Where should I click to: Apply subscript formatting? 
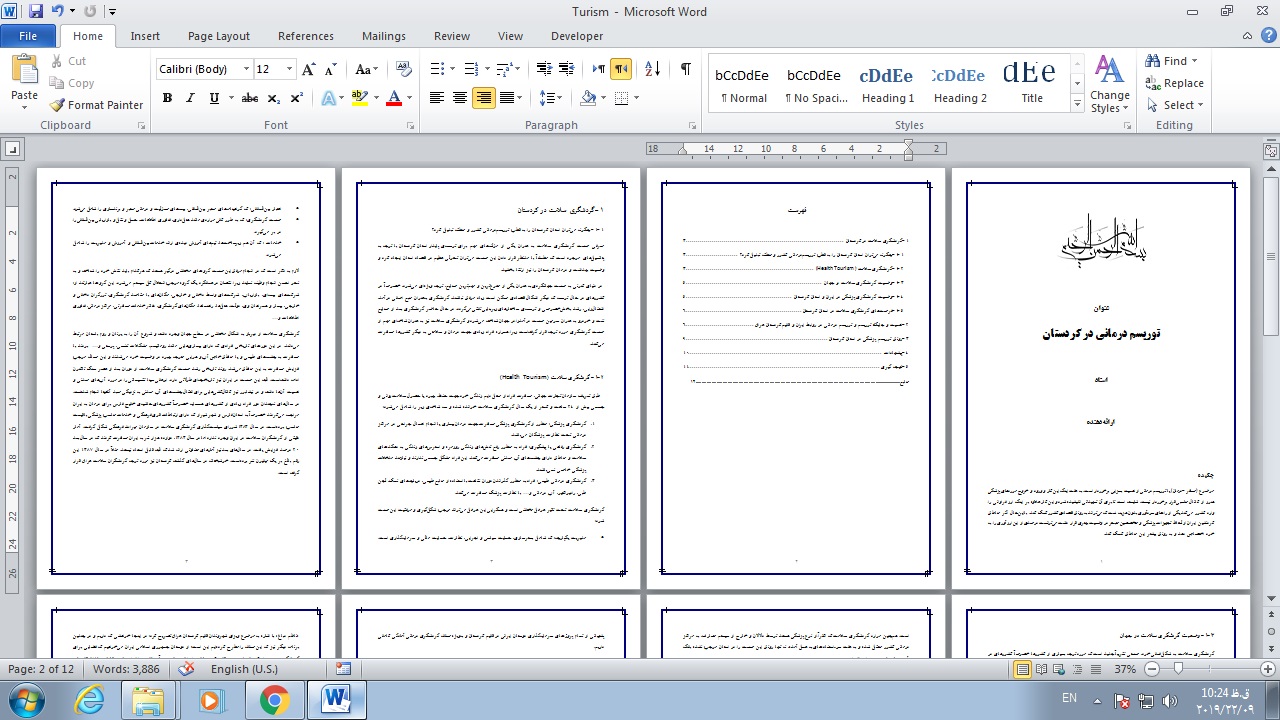click(x=274, y=98)
